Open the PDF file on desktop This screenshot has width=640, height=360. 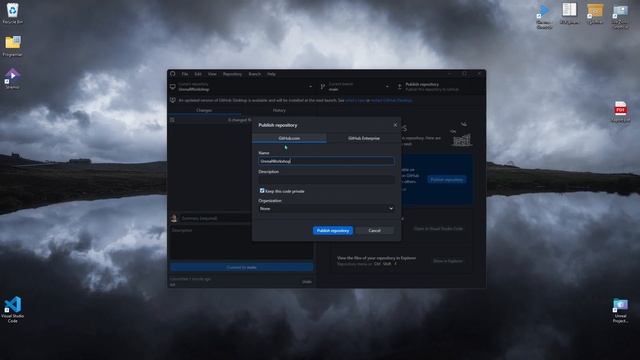coord(620,111)
